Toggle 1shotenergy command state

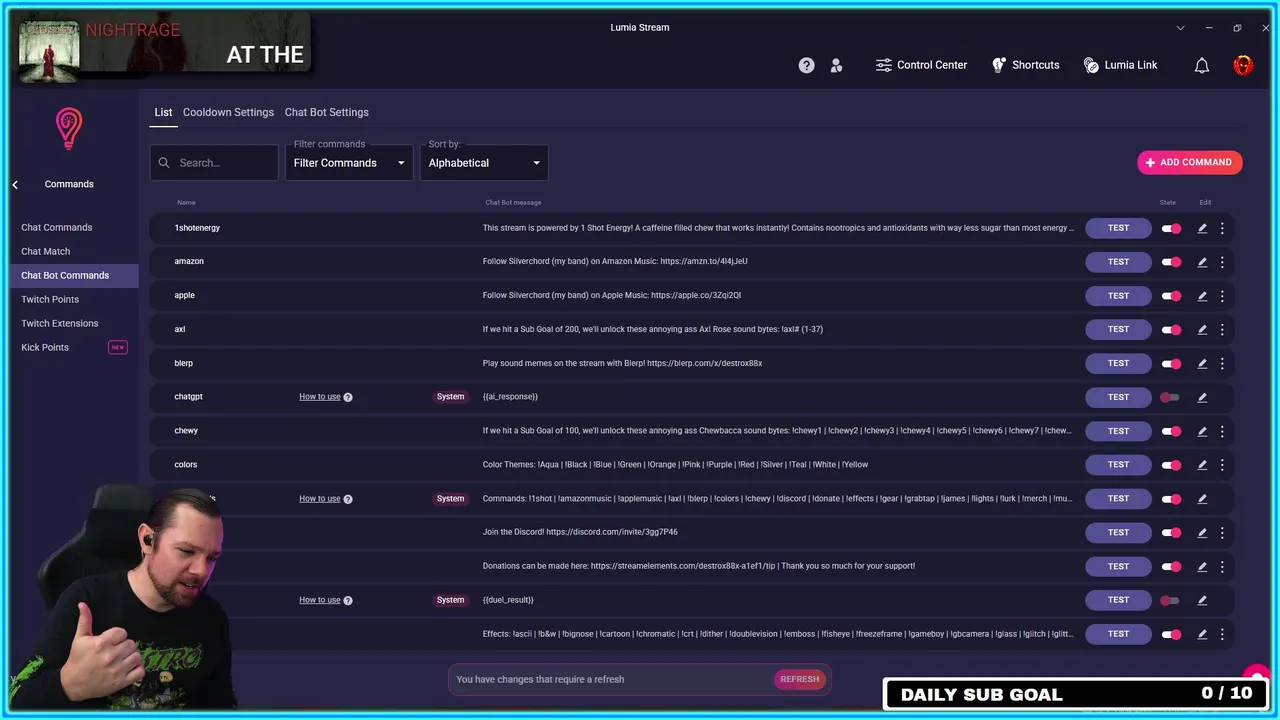1171,228
